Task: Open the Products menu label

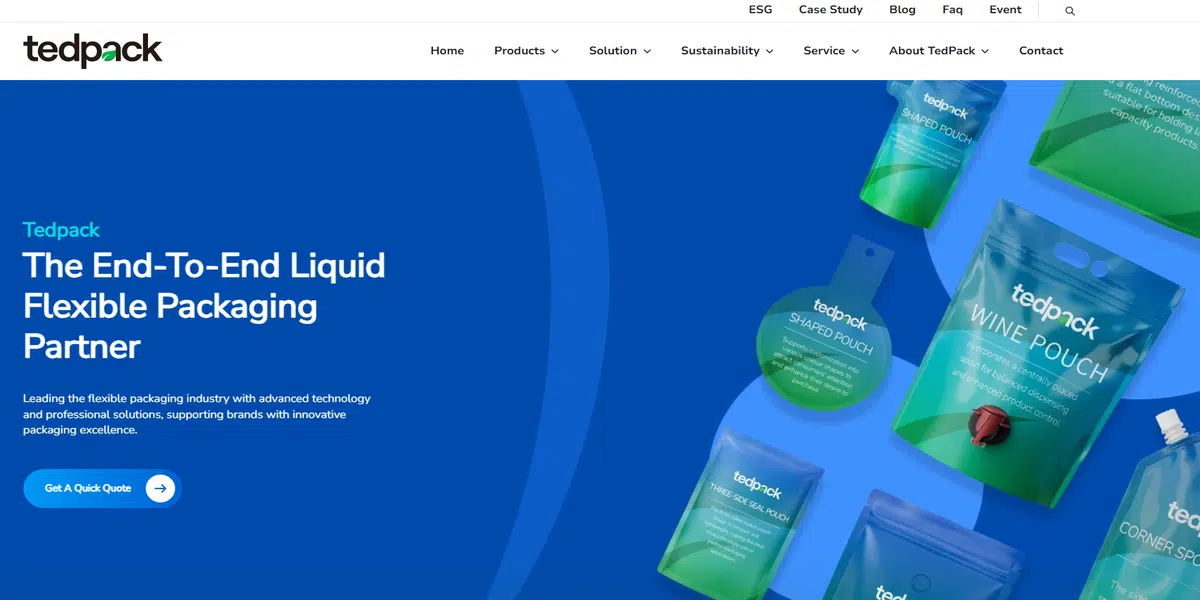Action: point(519,51)
